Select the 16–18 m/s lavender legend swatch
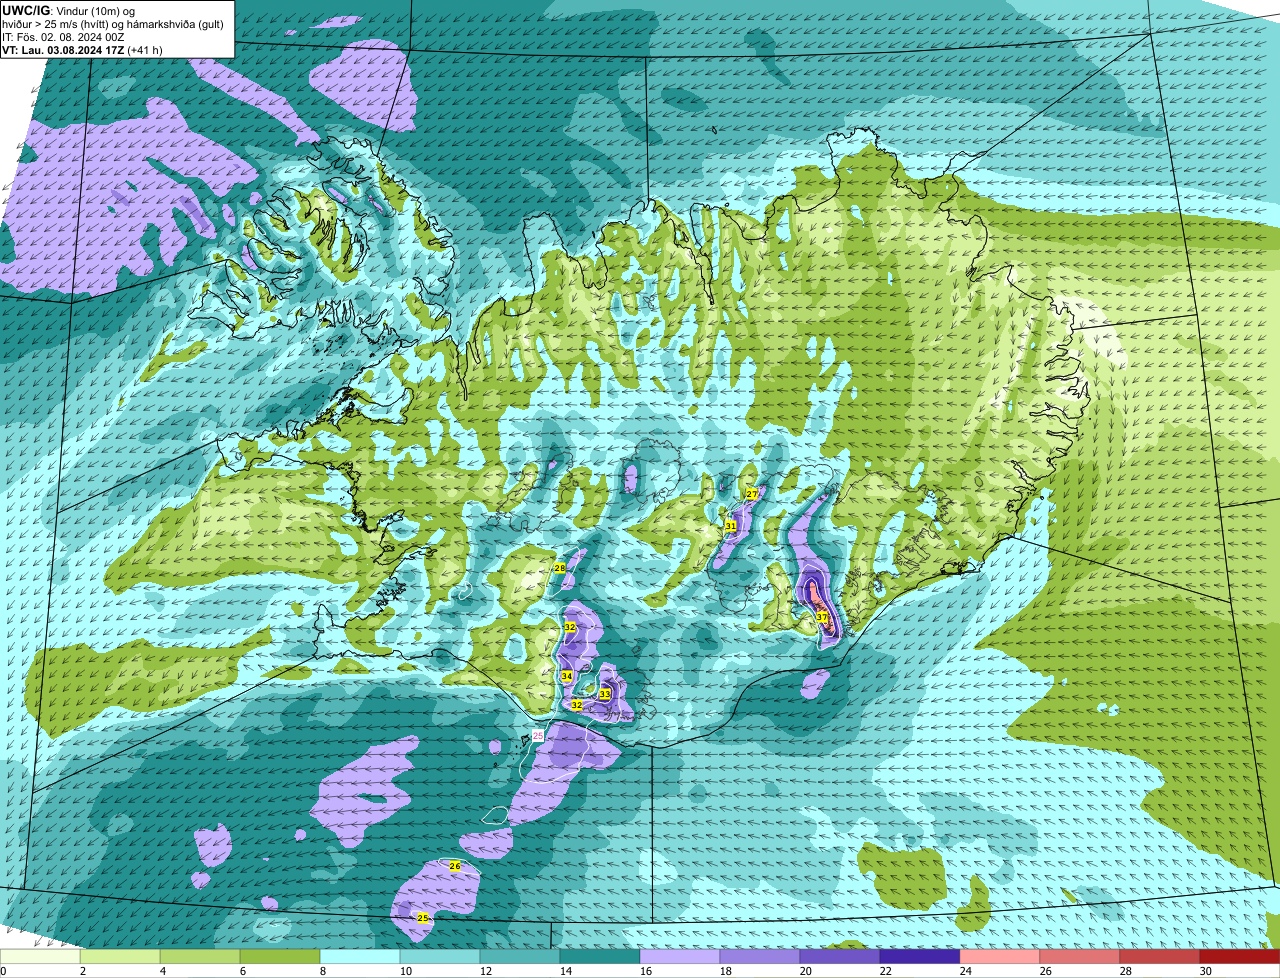1280x978 pixels. (x=680, y=956)
